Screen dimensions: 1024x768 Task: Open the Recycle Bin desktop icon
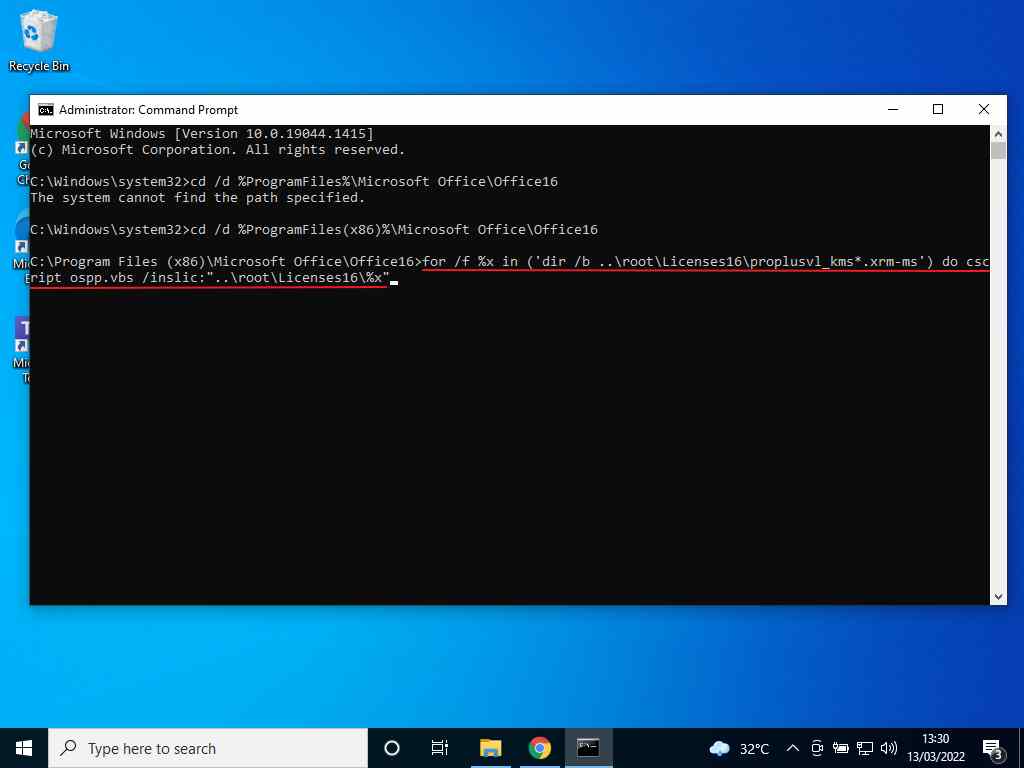[39, 40]
